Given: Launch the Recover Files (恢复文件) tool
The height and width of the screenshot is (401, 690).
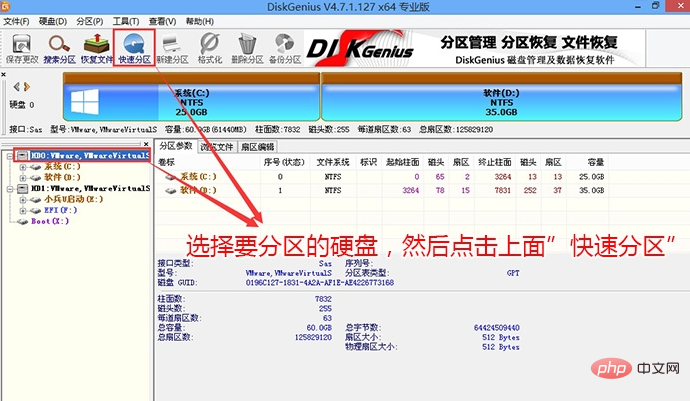Looking at the screenshot, I should point(97,48).
